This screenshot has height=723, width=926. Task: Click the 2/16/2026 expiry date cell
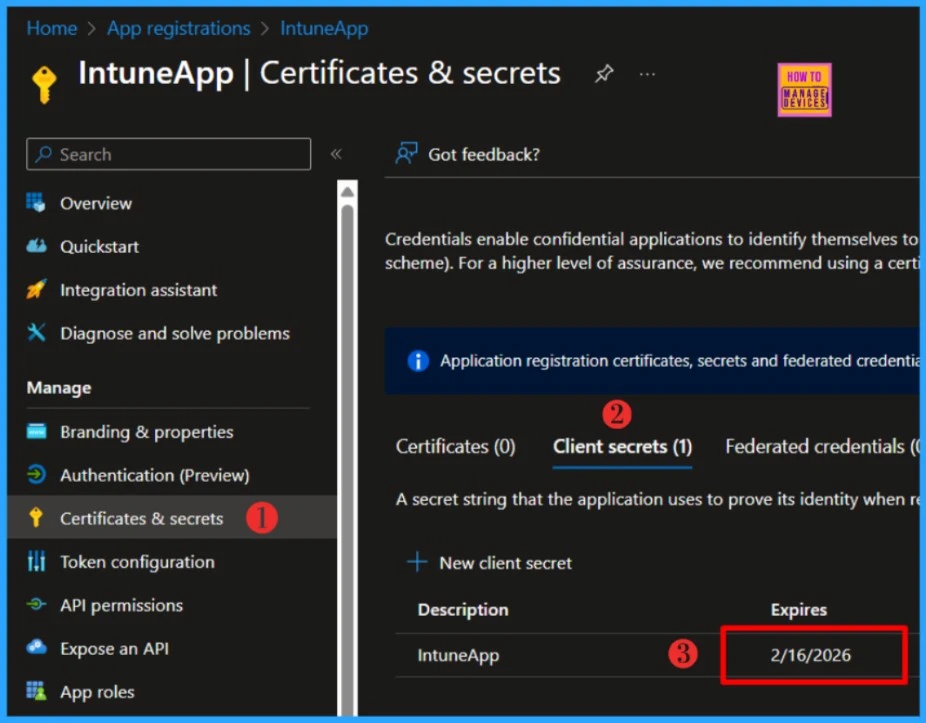tap(810, 654)
